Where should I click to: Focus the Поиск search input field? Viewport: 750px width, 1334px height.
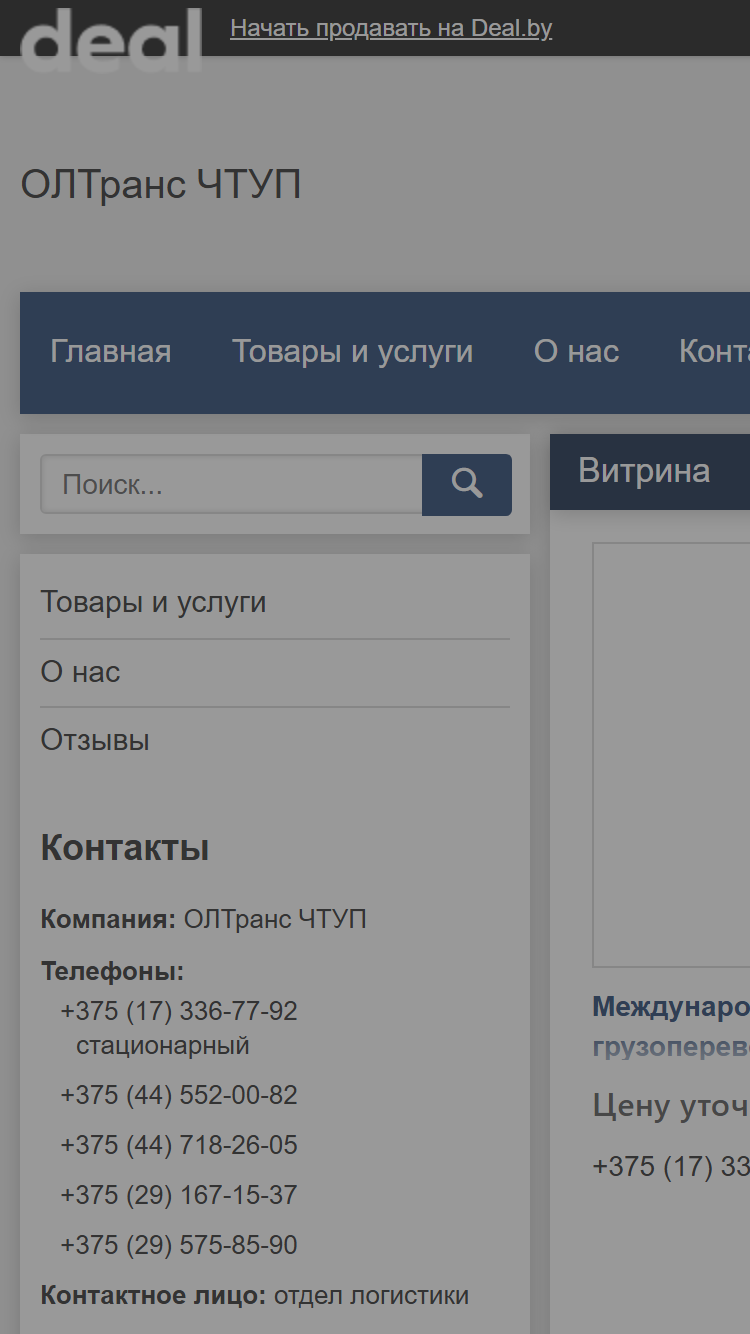231,485
